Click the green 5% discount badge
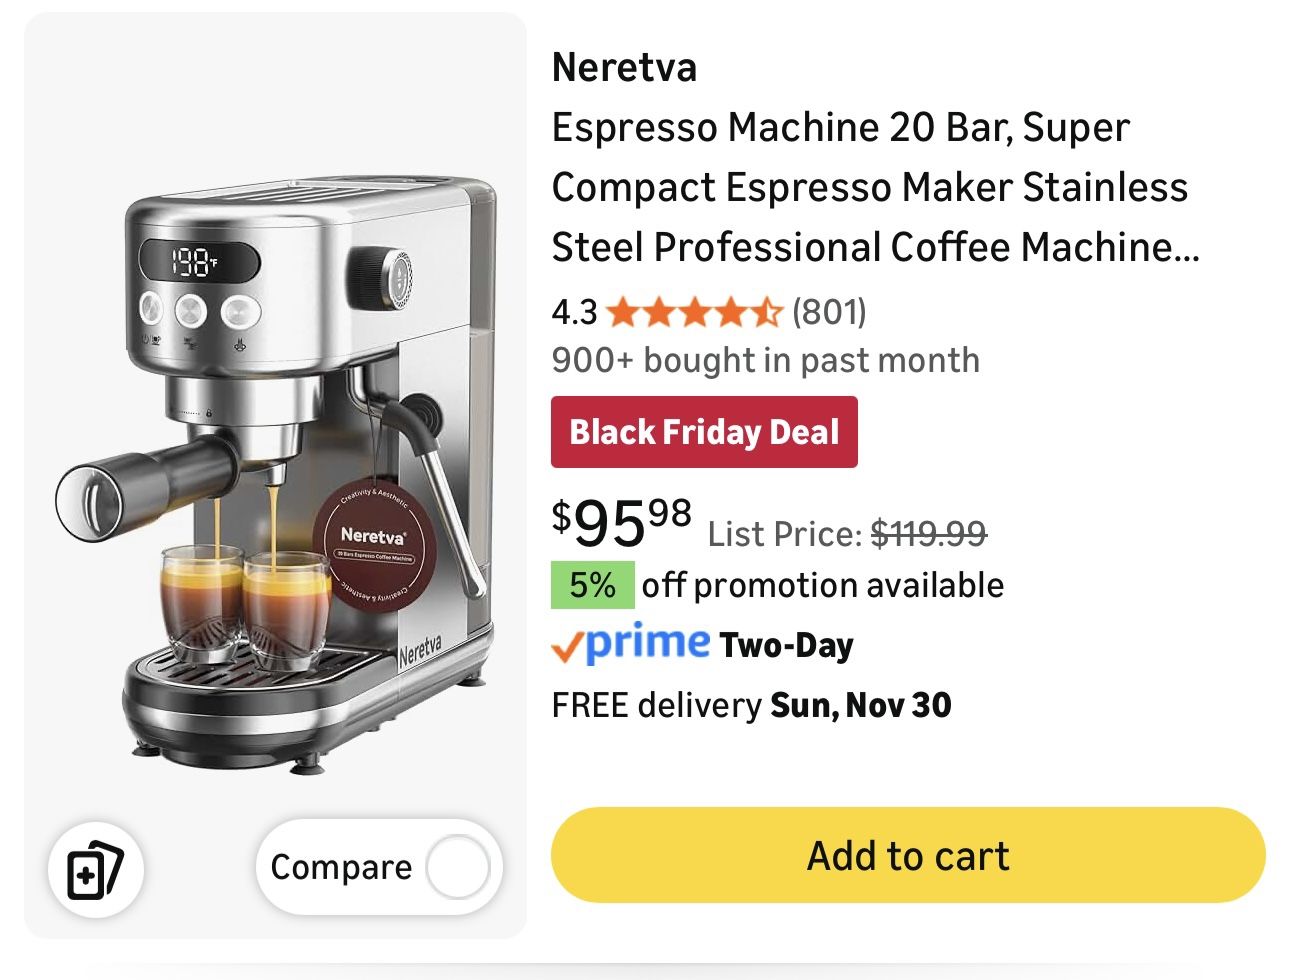Viewport: 1290px width, 980px height. (x=592, y=586)
